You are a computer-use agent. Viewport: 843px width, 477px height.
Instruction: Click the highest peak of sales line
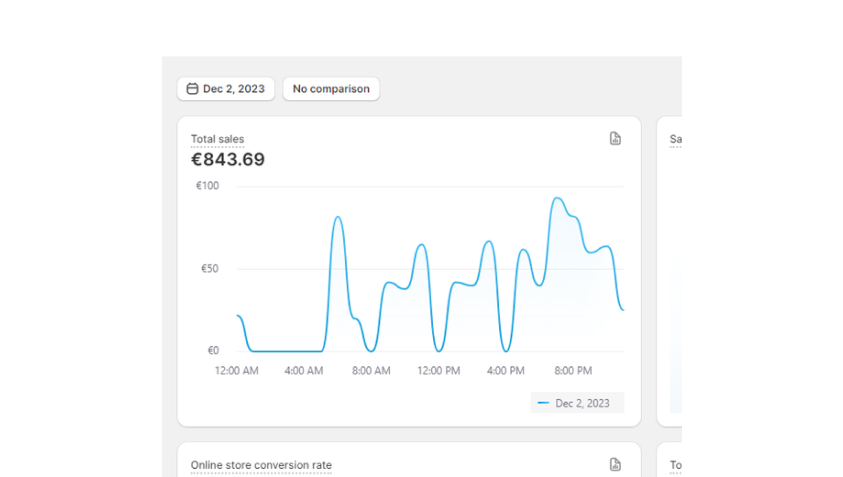coord(557,198)
